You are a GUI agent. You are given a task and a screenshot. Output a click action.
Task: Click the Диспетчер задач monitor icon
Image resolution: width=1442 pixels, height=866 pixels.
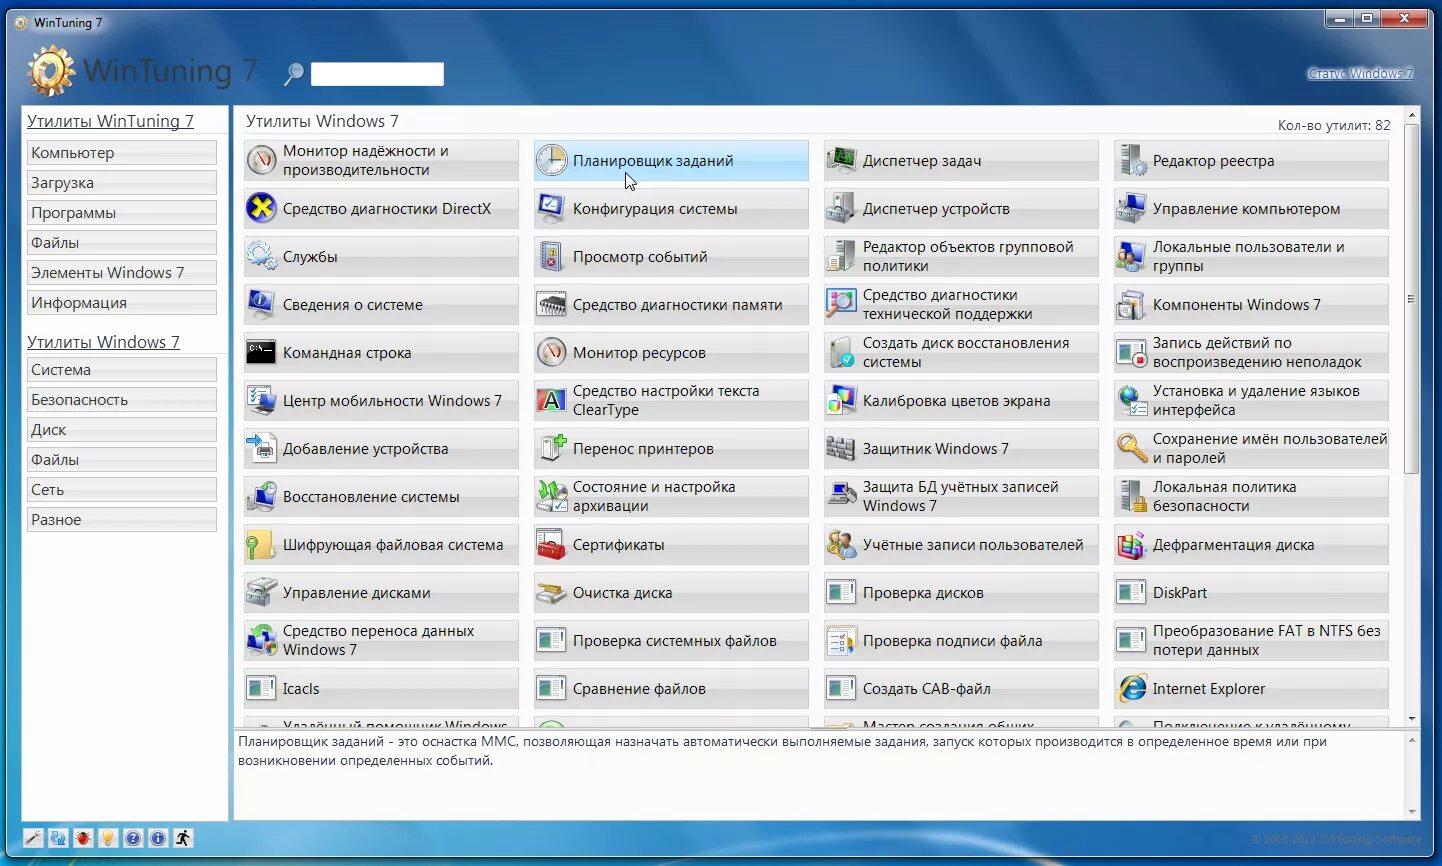pos(841,160)
